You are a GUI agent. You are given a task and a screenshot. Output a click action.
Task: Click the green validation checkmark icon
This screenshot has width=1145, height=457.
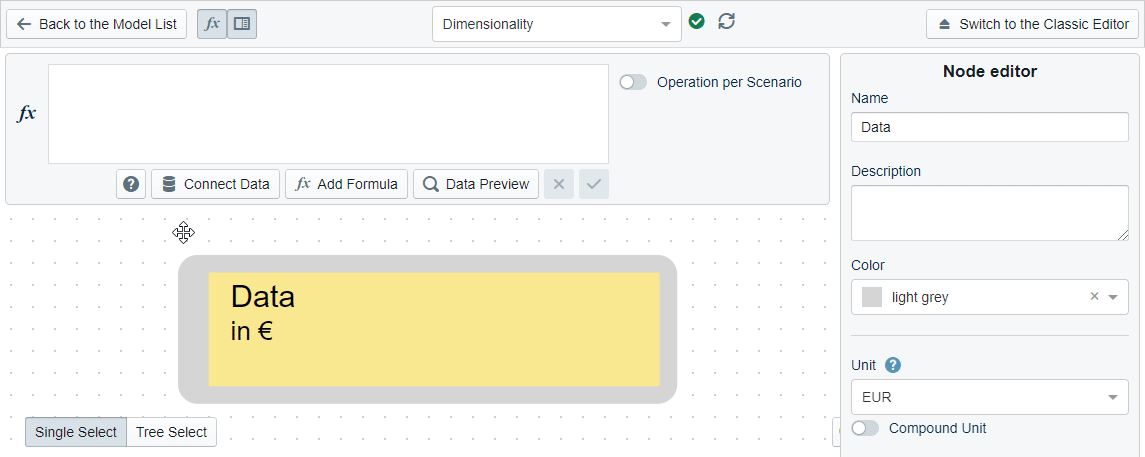coord(697,21)
